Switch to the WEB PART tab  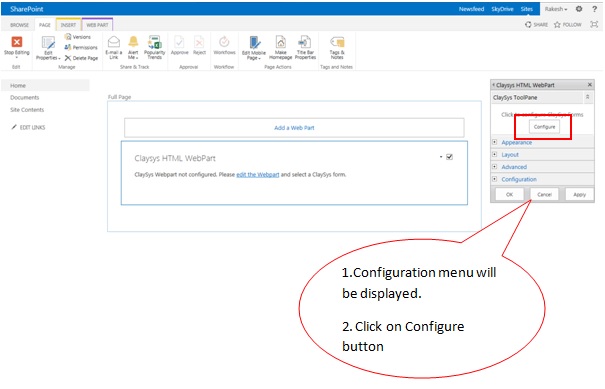click(x=97, y=25)
